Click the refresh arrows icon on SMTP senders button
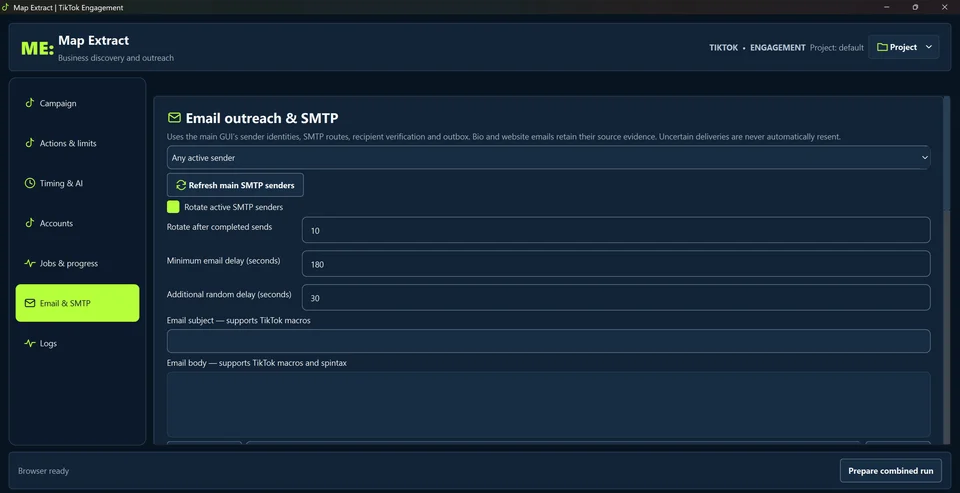The image size is (960, 493). 181,185
